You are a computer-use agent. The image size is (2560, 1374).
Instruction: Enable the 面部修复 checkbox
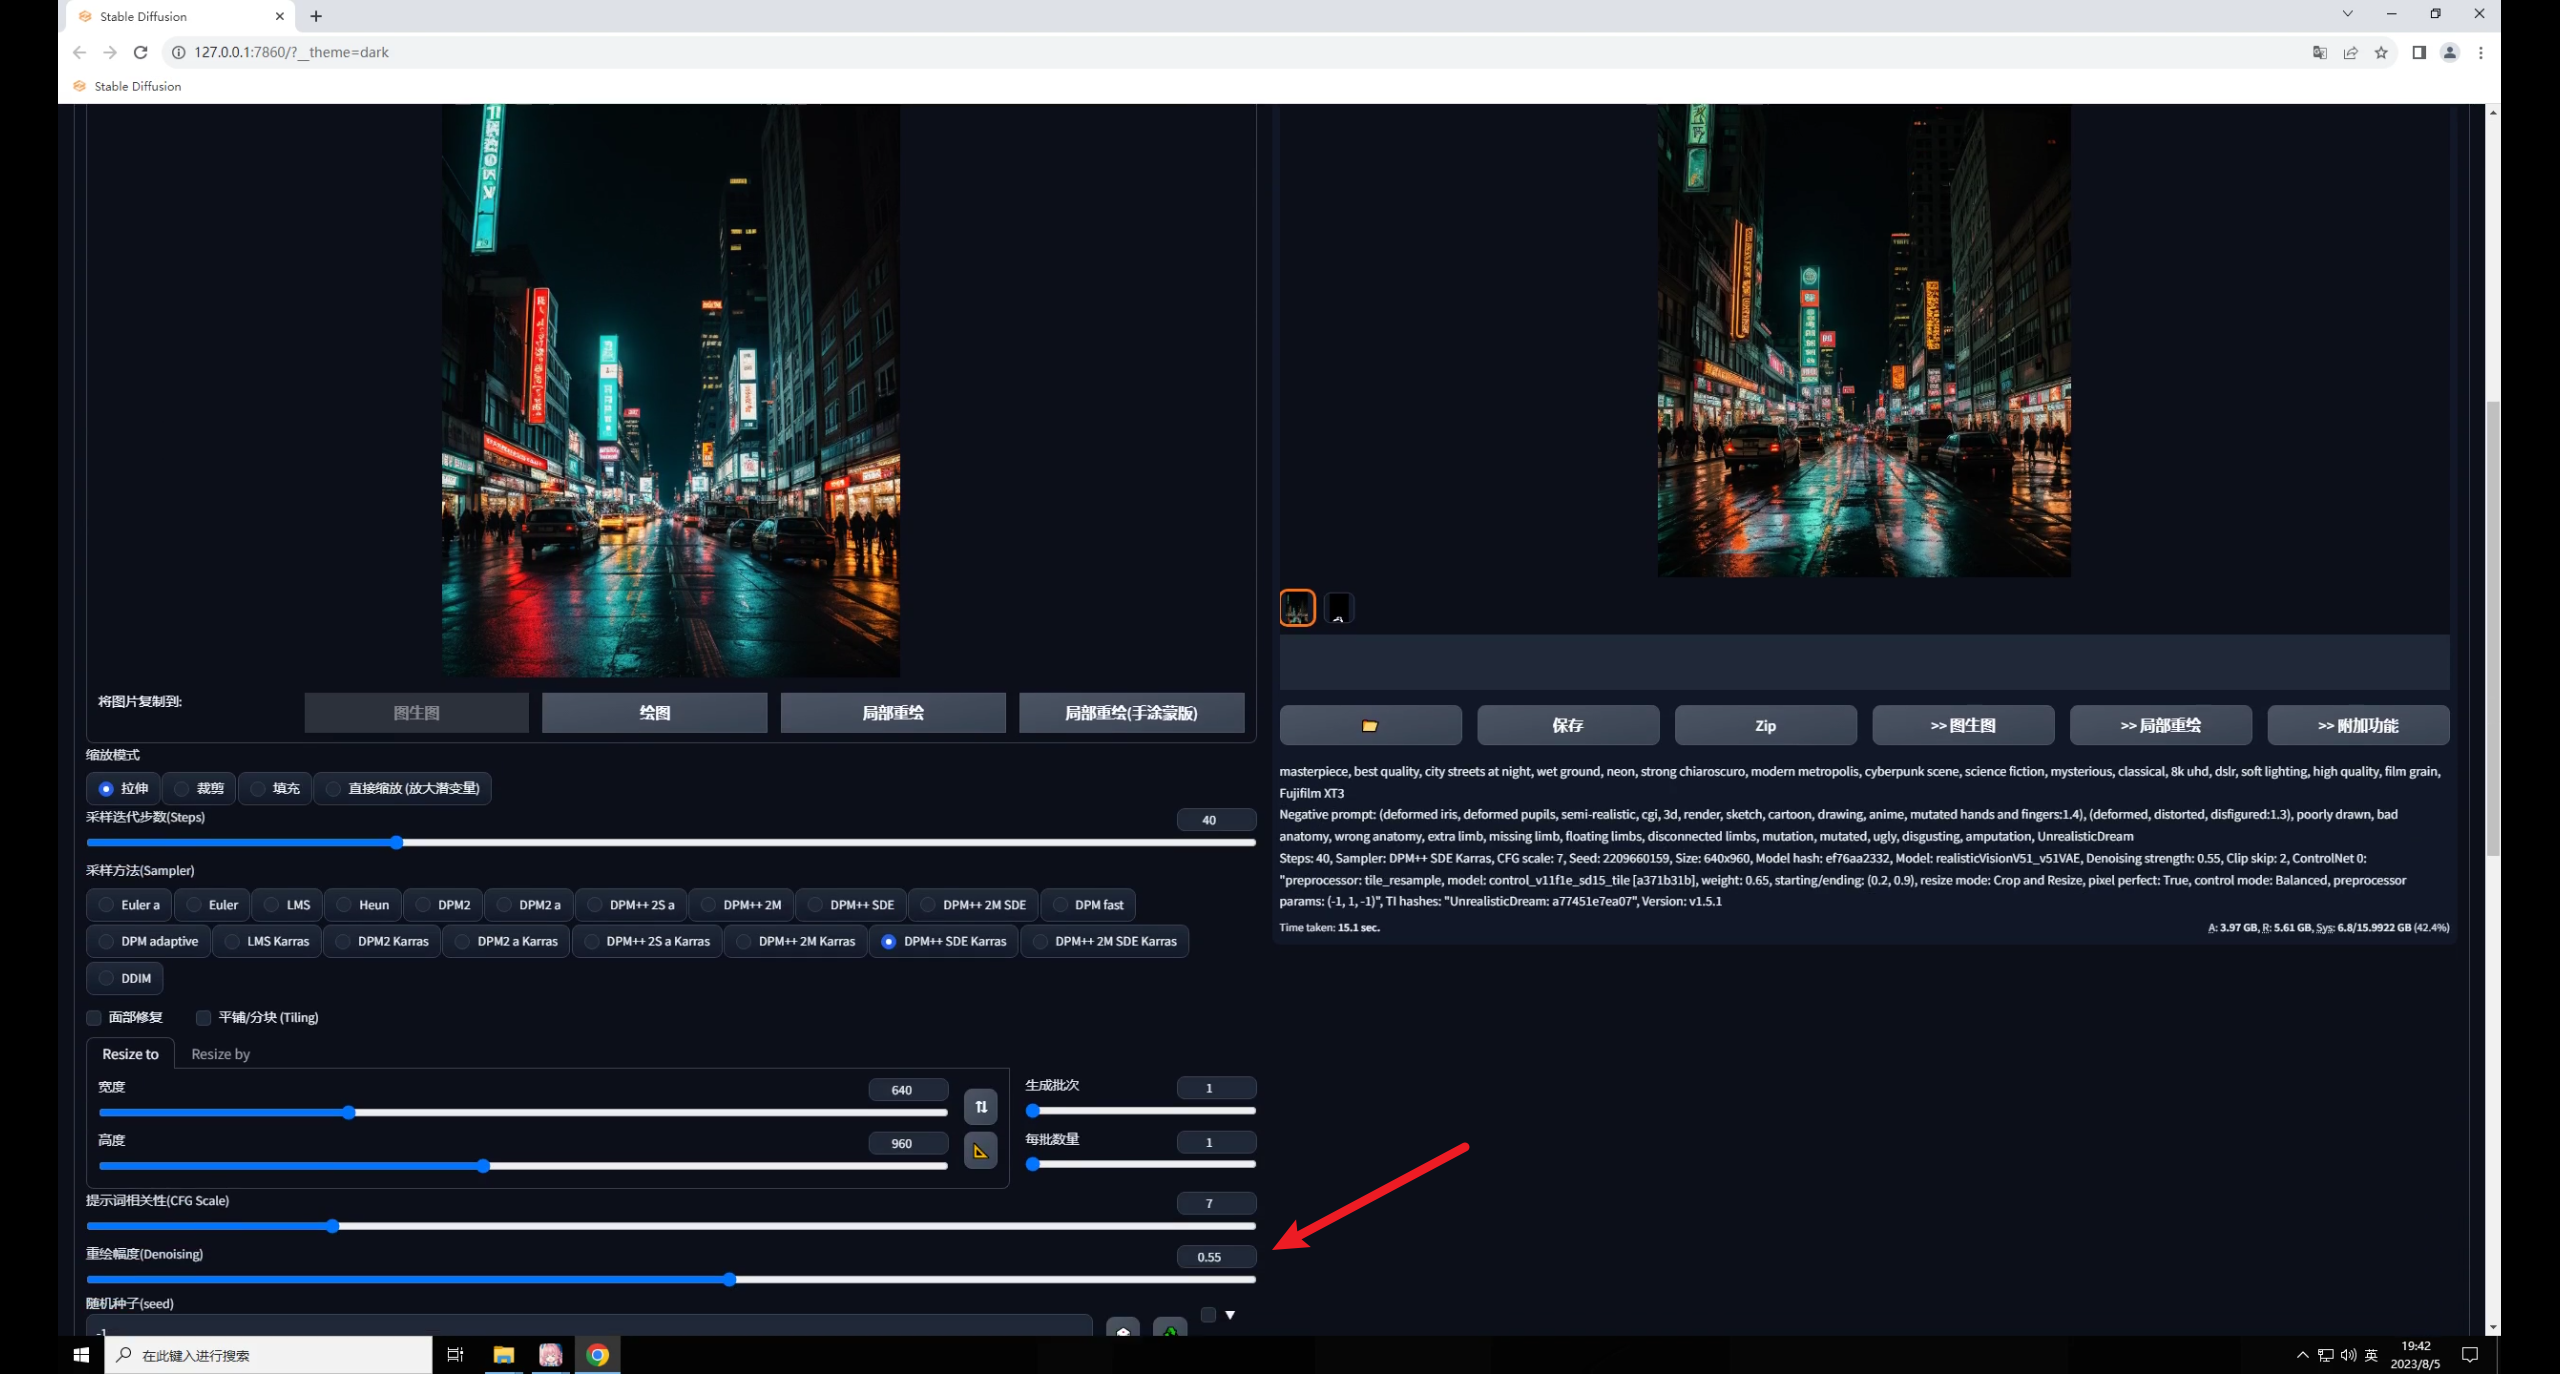[x=94, y=1017]
